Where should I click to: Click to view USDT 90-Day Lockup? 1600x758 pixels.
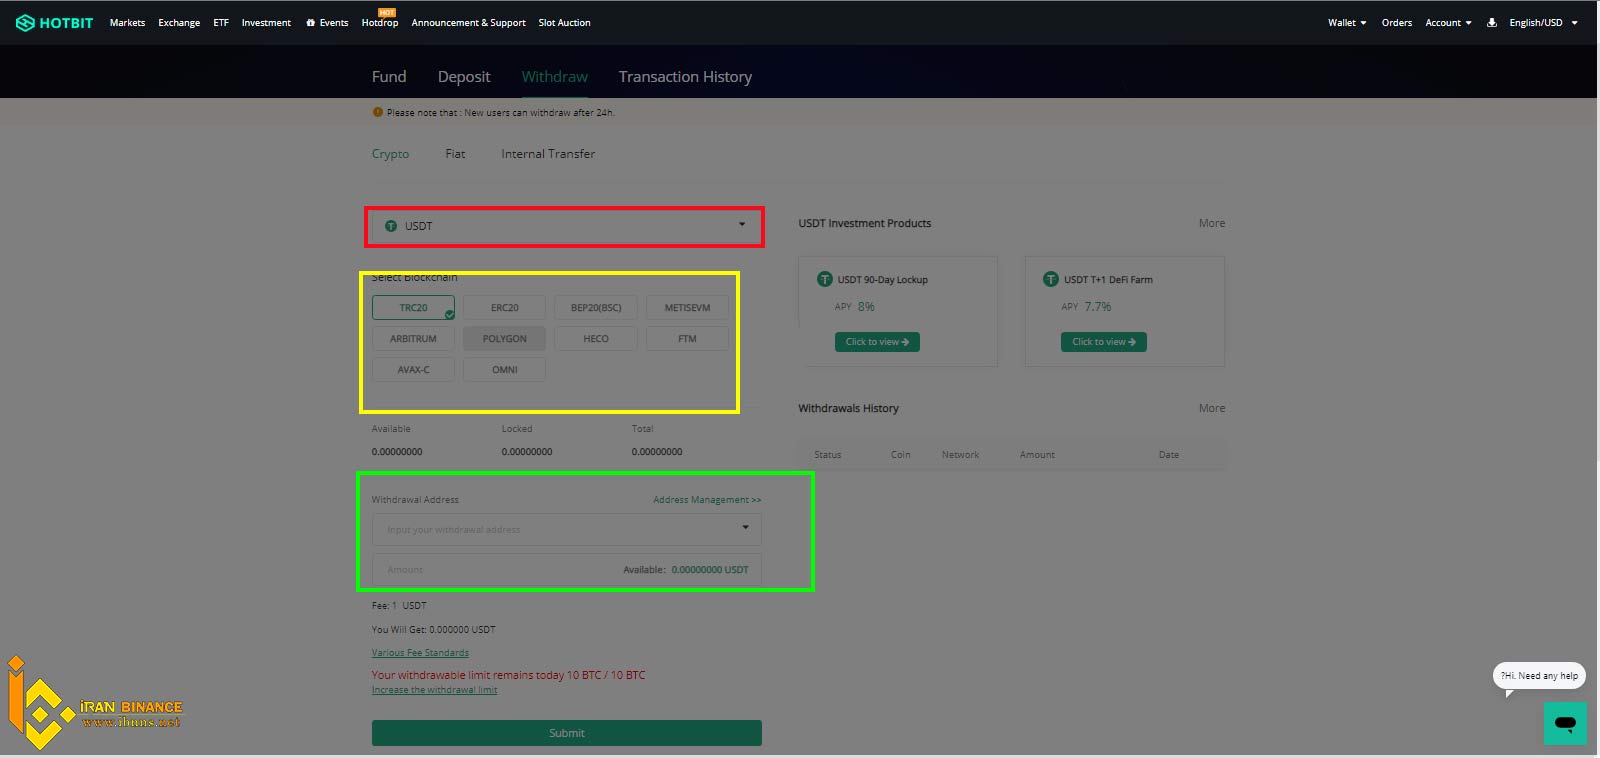coord(877,342)
